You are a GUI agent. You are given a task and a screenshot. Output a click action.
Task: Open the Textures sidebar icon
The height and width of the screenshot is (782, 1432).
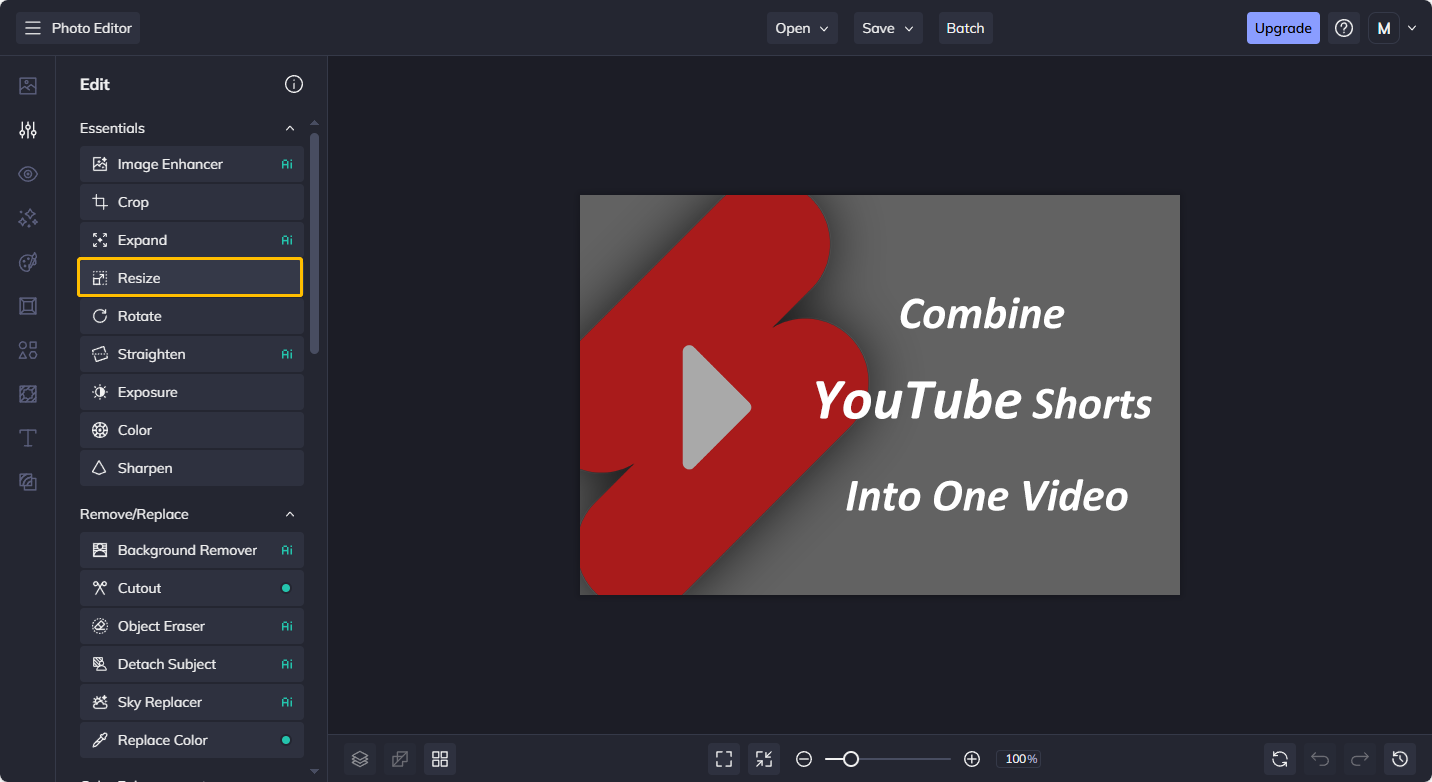coord(28,394)
